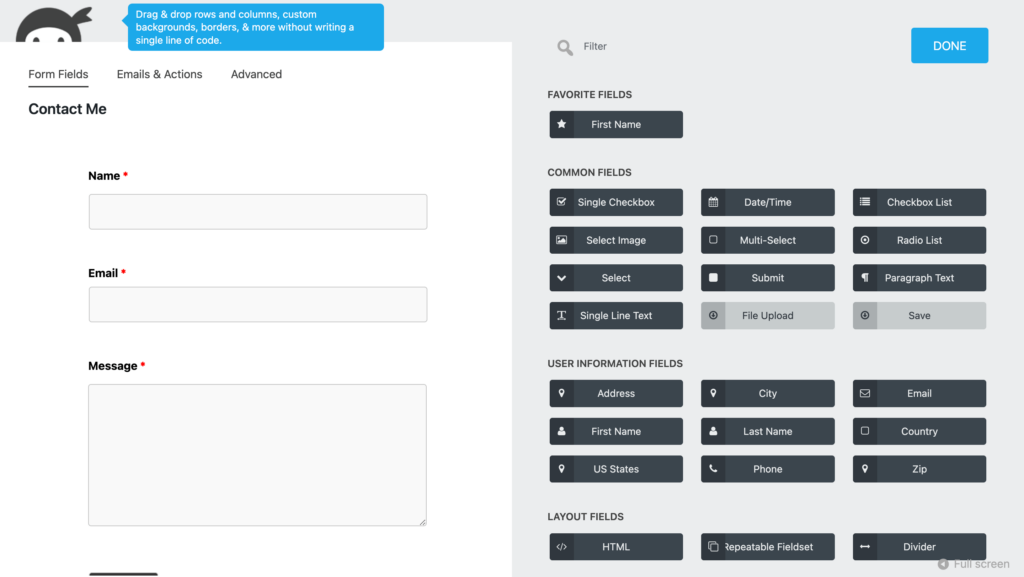Add the Country field
The image size is (1024, 577).
click(919, 432)
